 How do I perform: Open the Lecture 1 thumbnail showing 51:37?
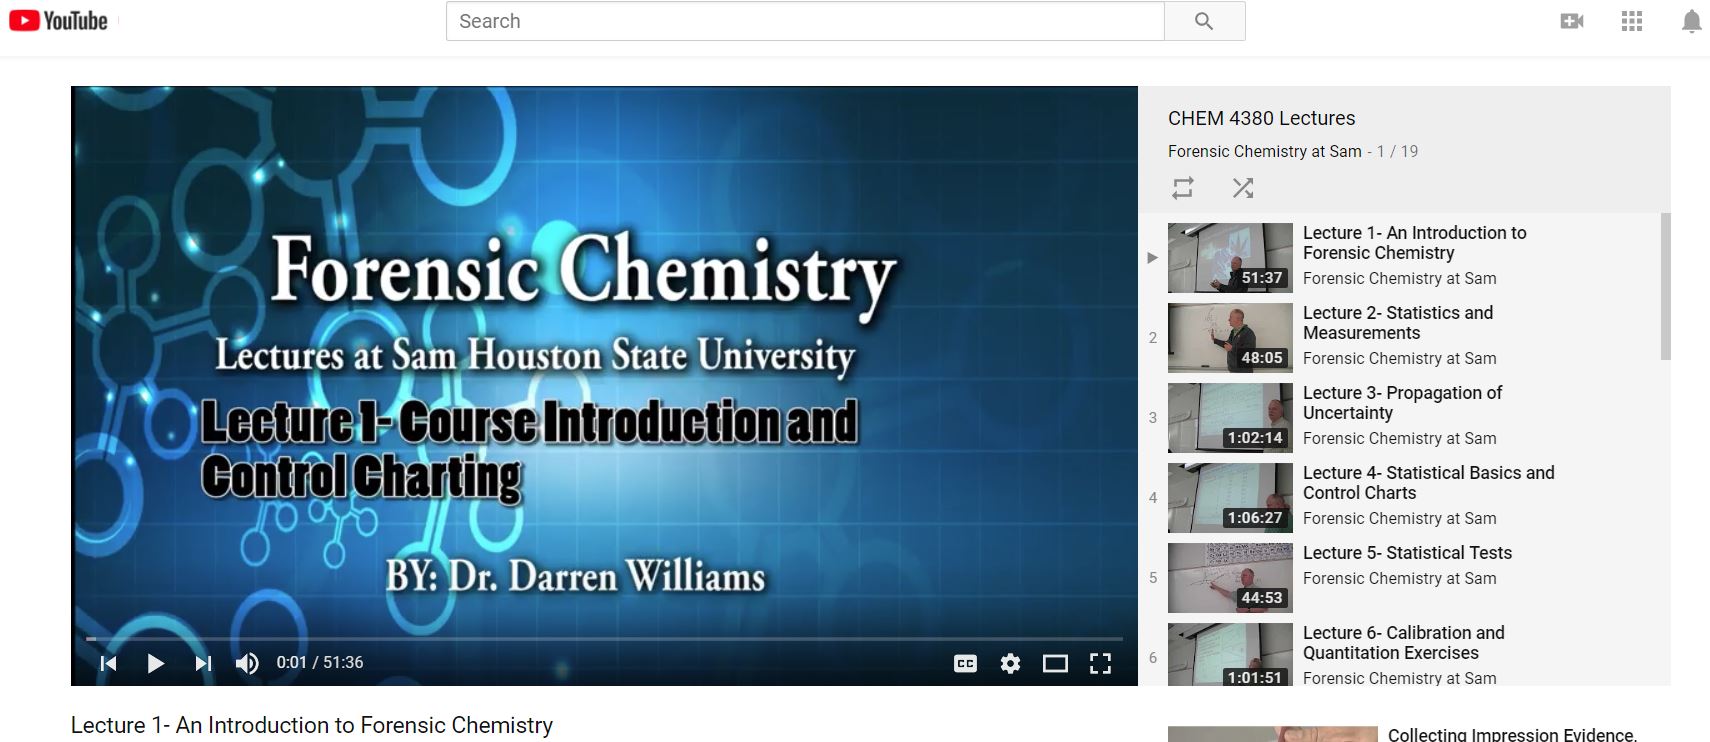pos(1230,258)
